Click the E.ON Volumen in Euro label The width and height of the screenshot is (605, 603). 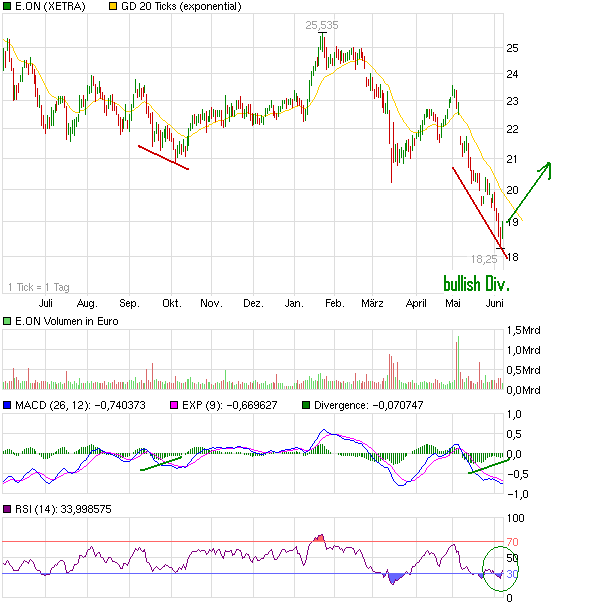[67, 321]
